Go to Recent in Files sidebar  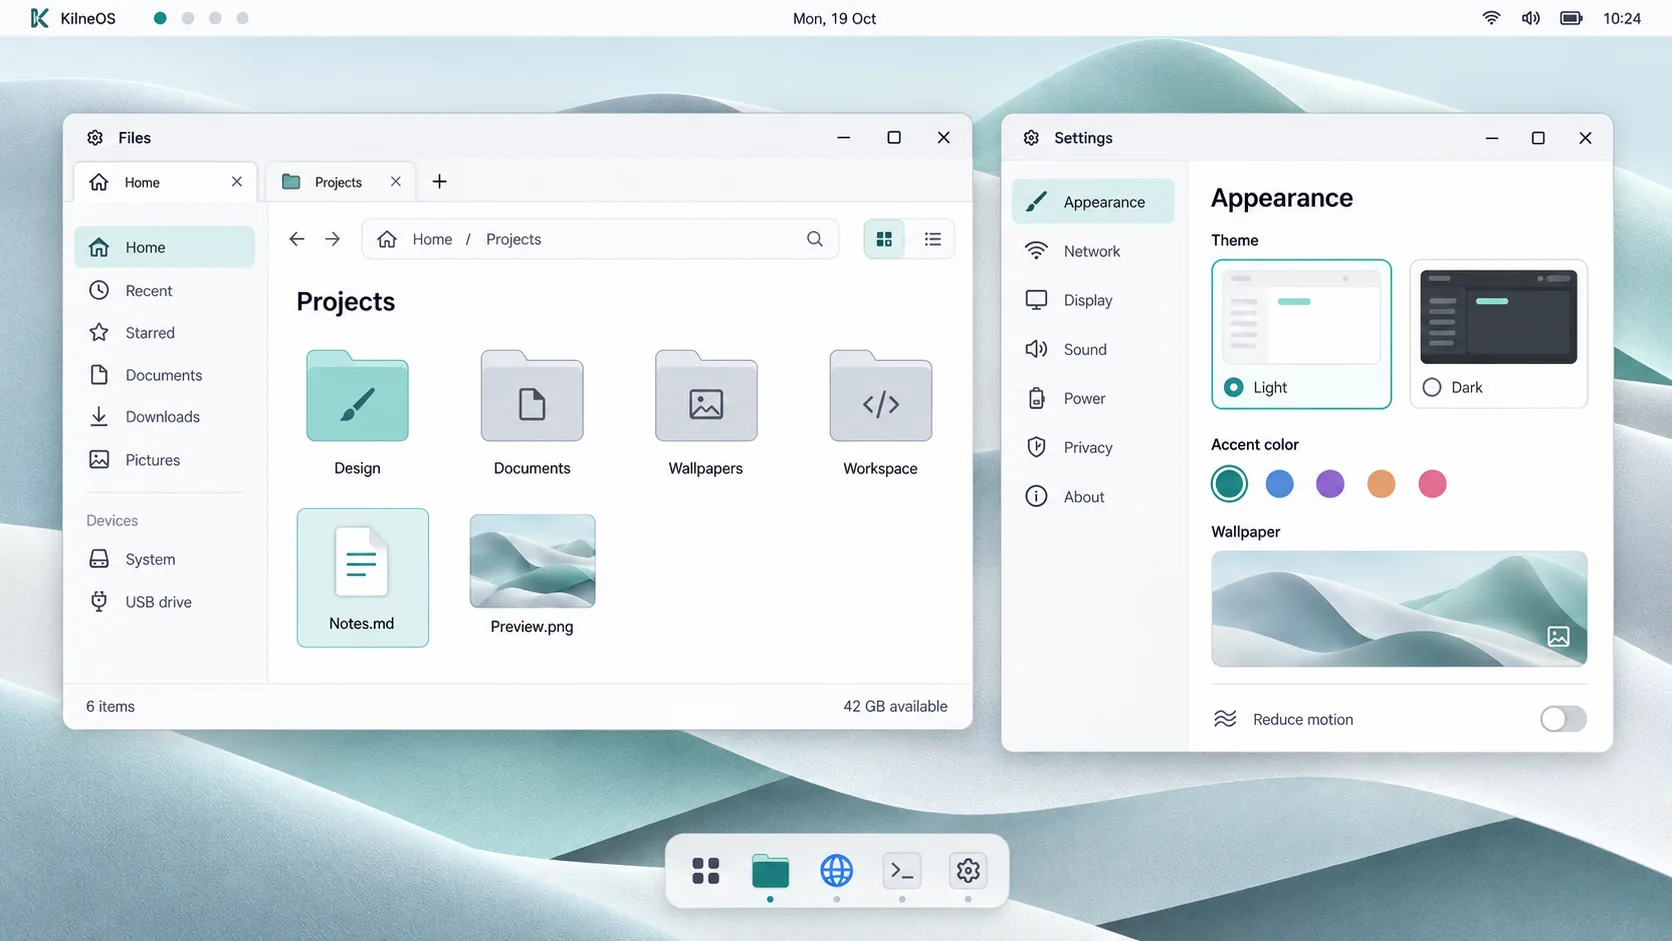(165, 290)
